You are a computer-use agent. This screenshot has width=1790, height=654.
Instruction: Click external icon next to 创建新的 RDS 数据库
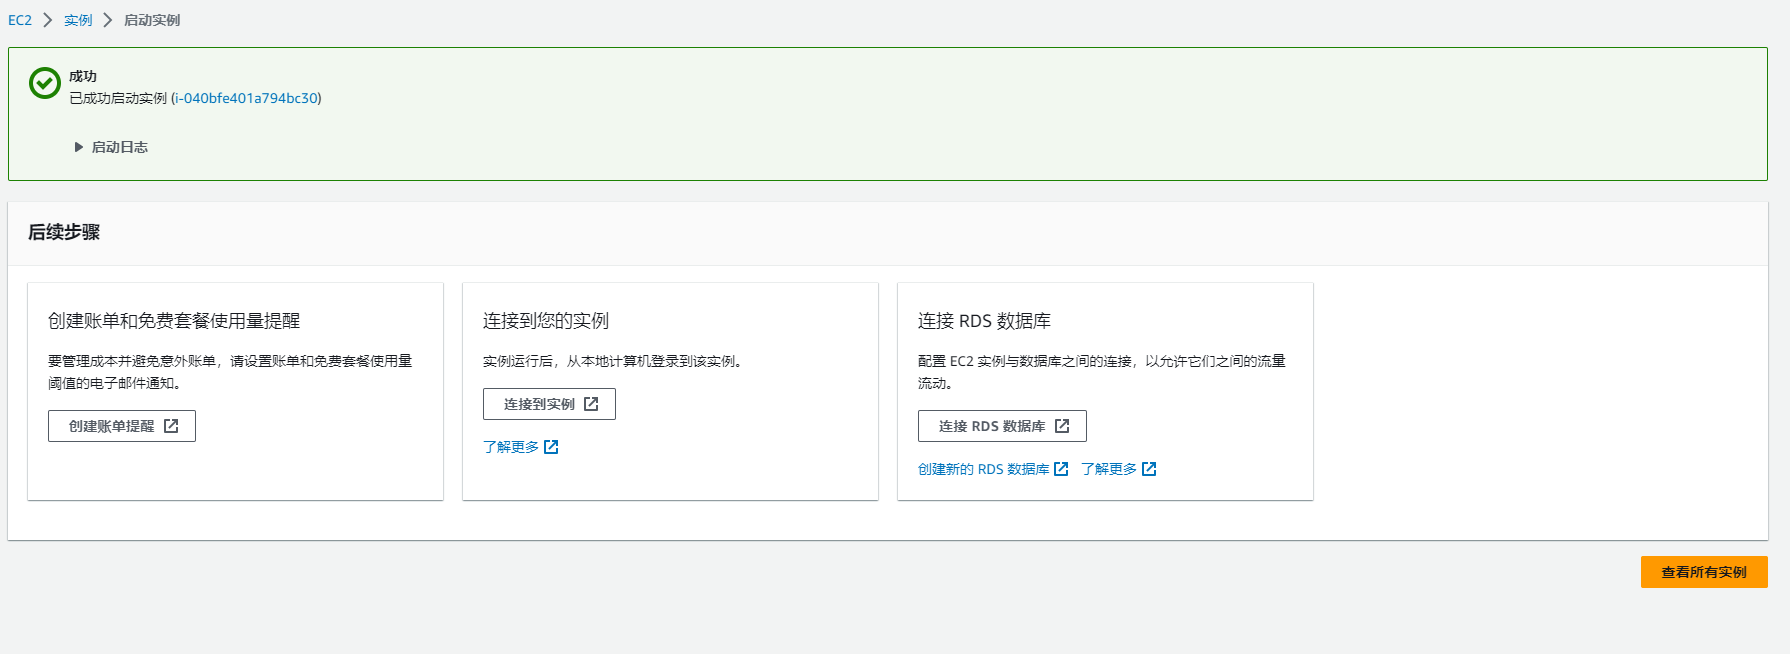point(1061,469)
